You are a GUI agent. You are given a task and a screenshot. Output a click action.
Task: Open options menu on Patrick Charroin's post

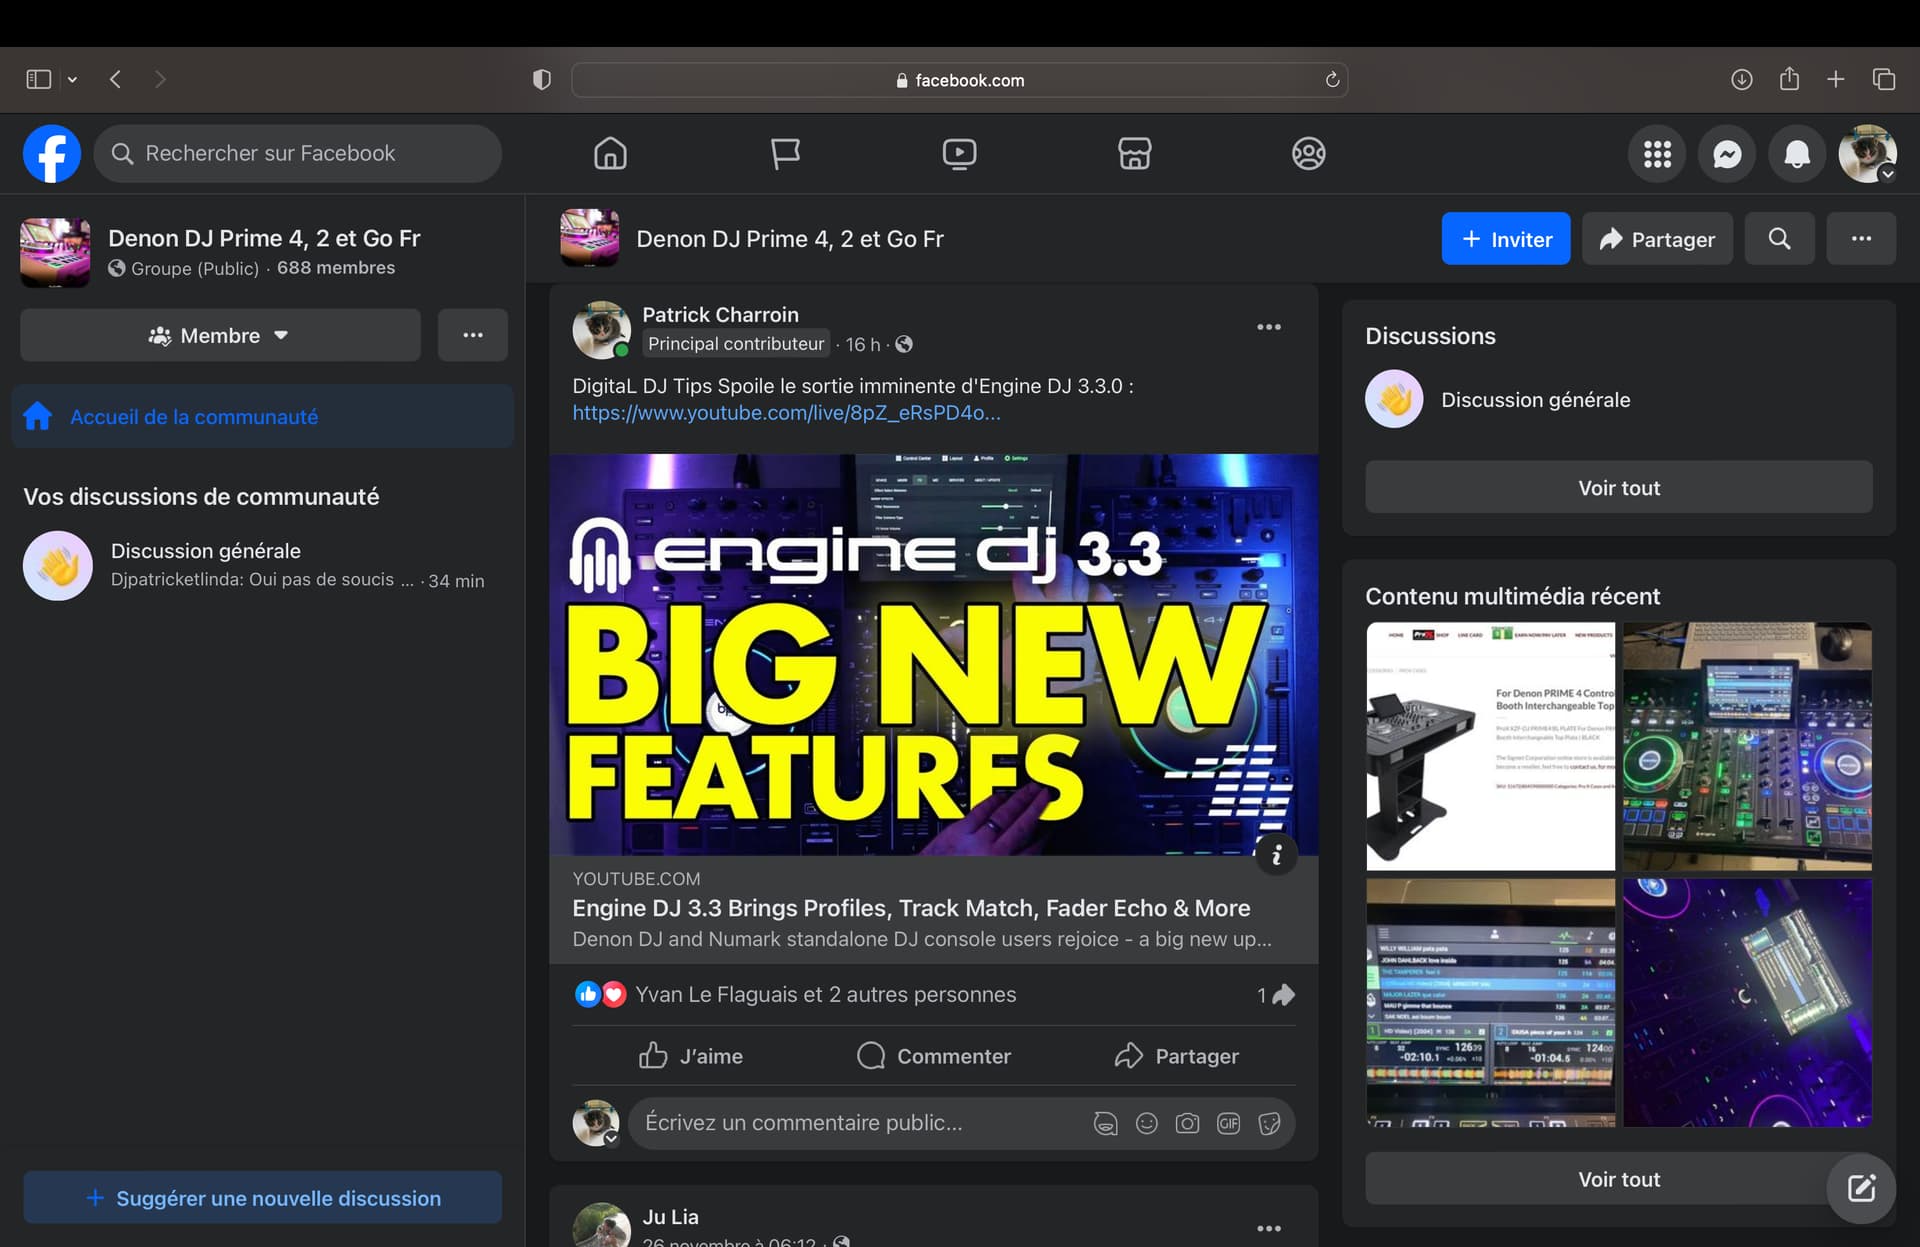tap(1269, 327)
